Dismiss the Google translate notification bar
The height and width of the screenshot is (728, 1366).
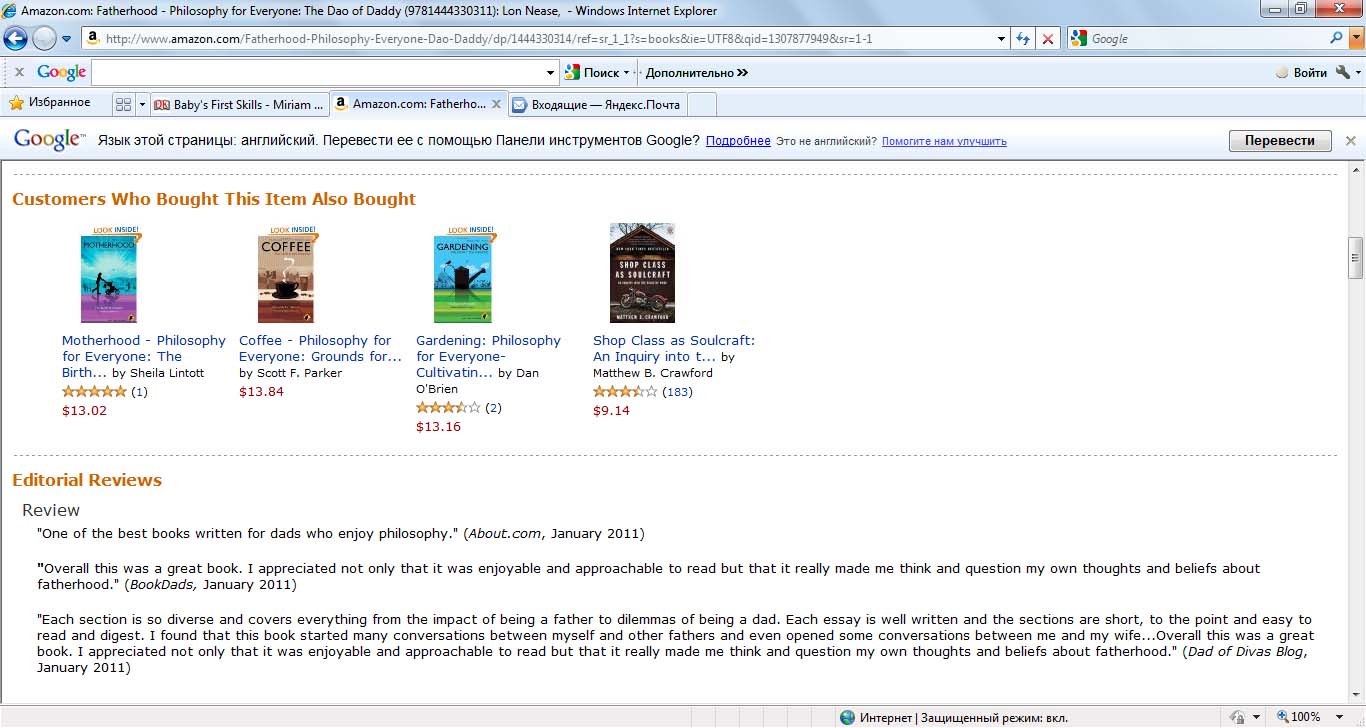coord(1350,141)
